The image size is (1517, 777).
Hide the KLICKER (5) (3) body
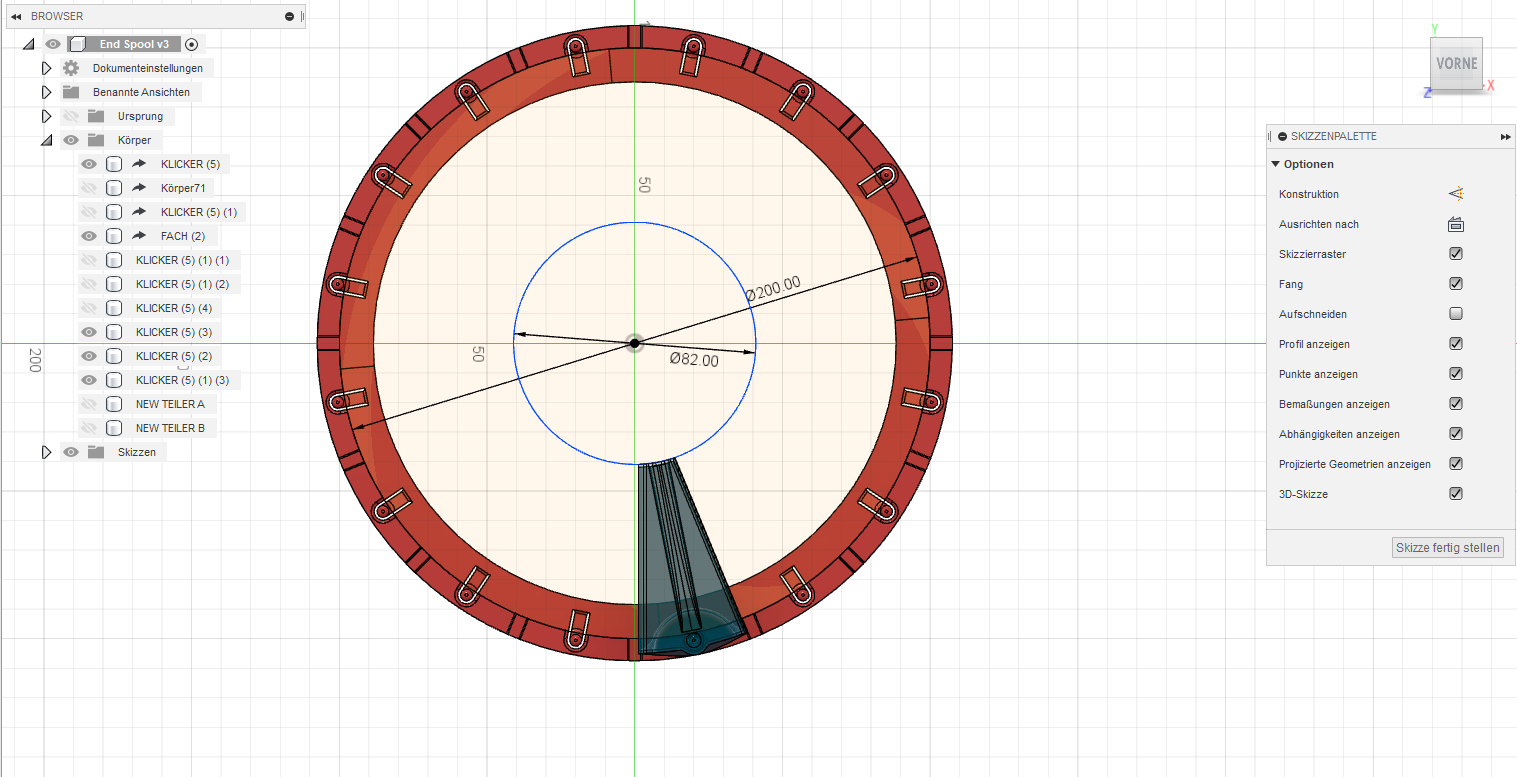89,332
